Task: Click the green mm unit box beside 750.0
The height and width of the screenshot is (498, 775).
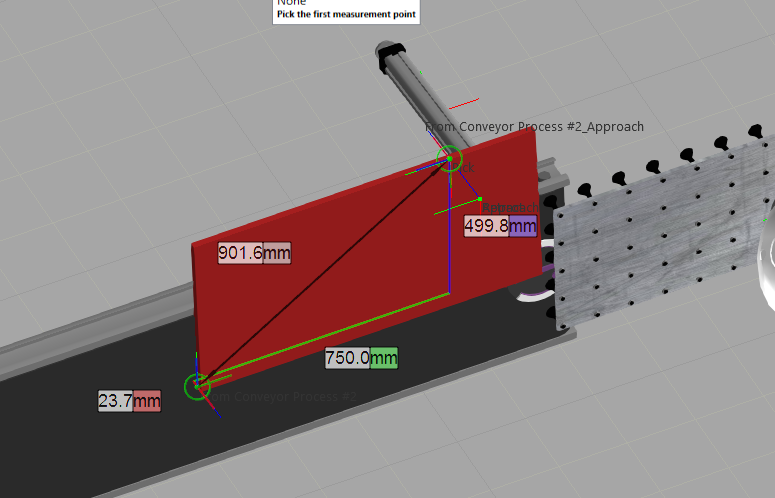Action: pyautogui.click(x=384, y=357)
